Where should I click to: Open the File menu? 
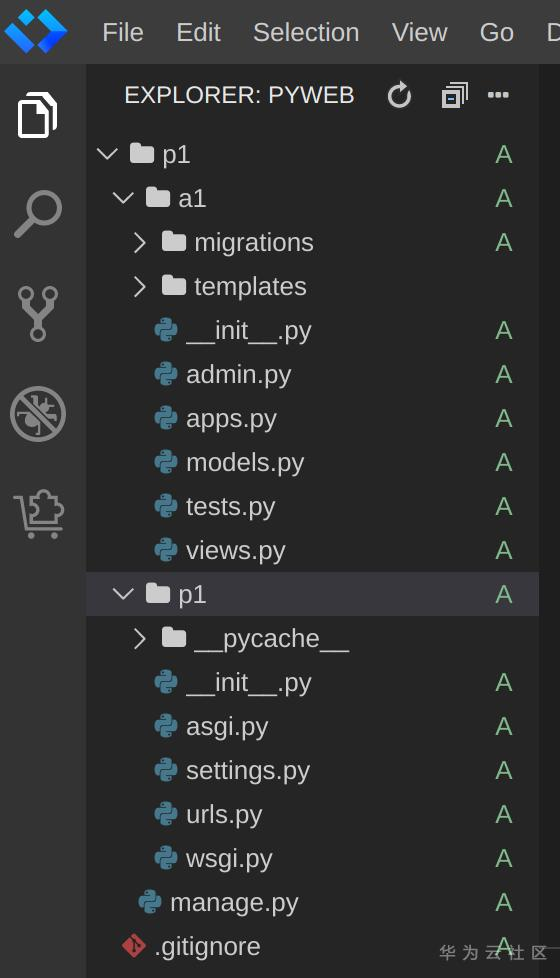point(123,32)
